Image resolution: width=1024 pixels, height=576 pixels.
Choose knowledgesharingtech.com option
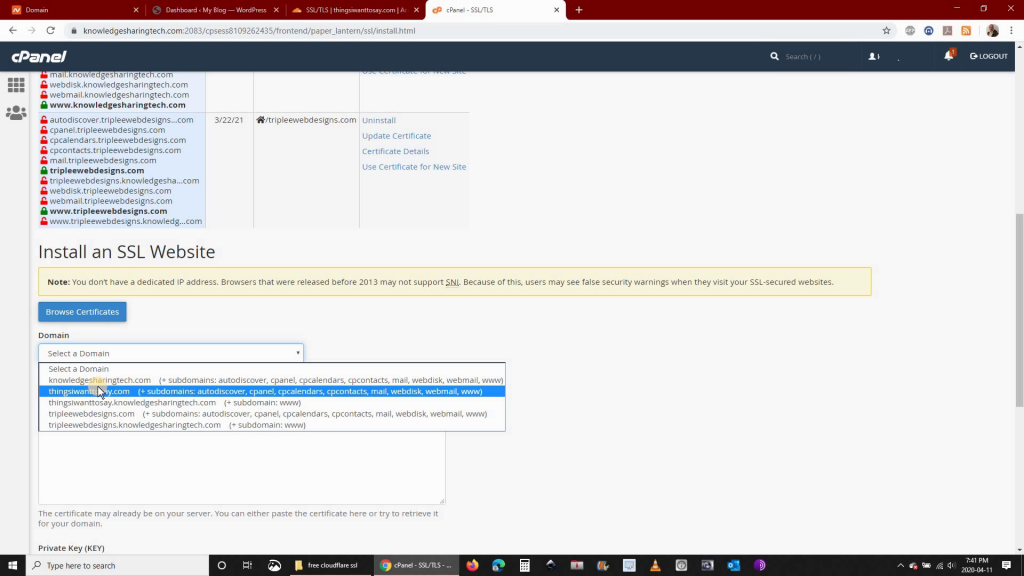272,380
